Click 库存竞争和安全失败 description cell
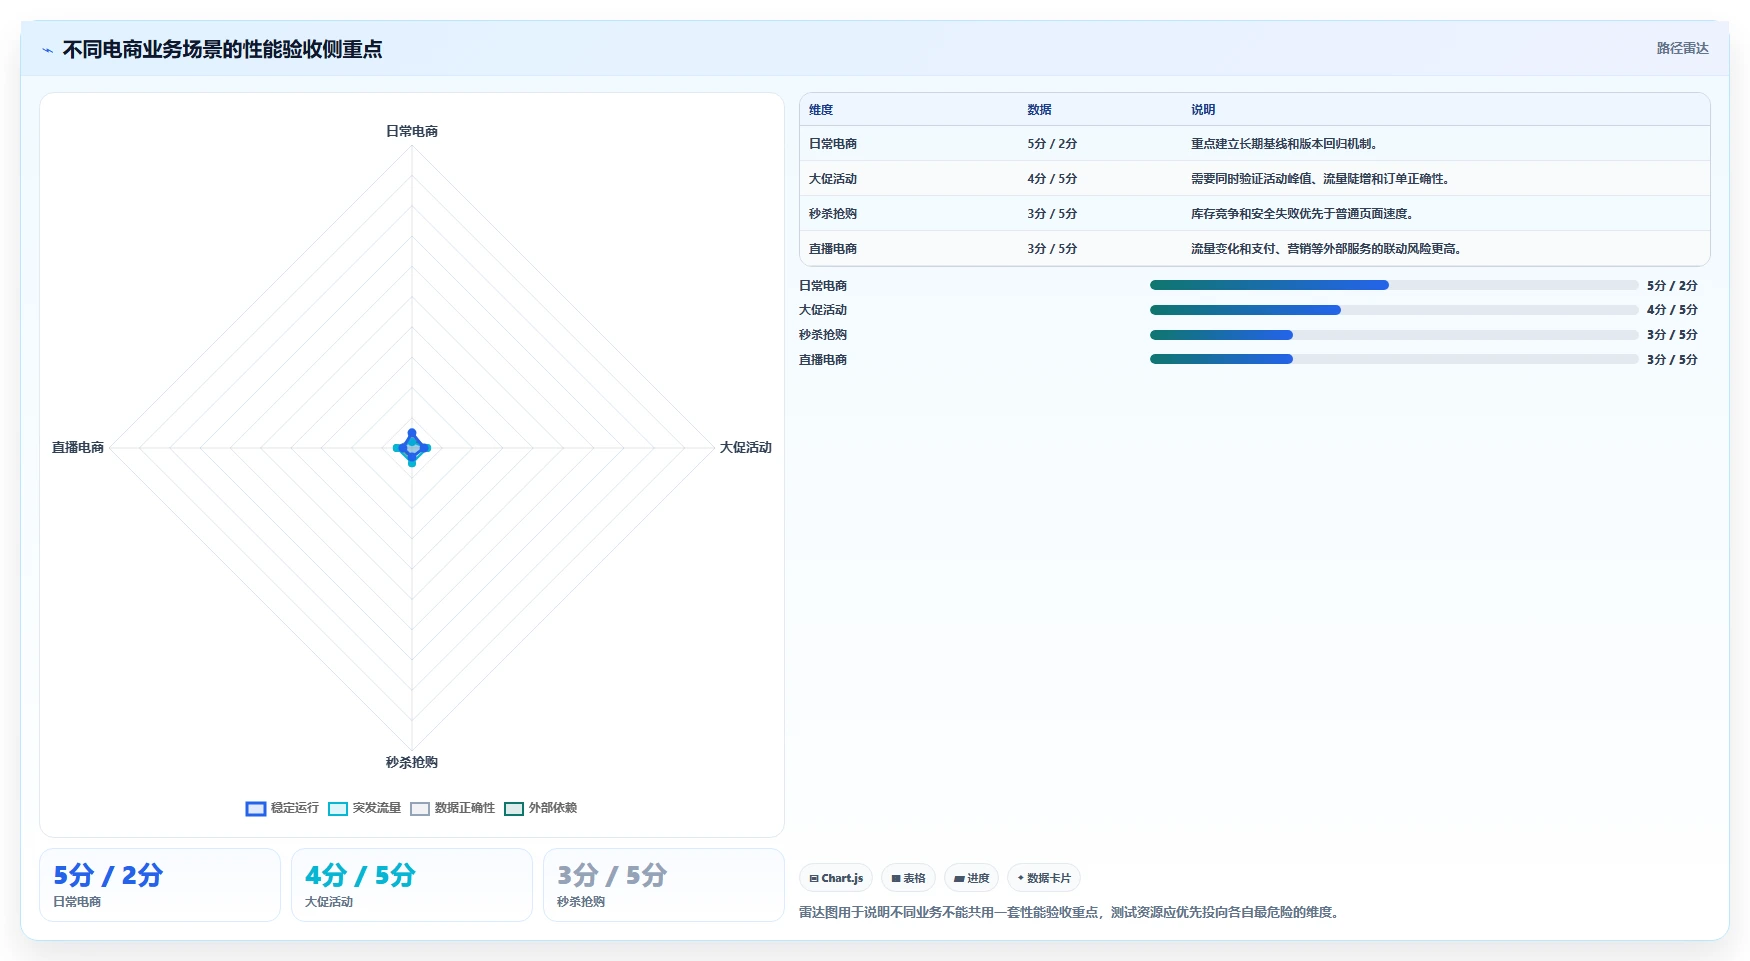 point(1304,214)
